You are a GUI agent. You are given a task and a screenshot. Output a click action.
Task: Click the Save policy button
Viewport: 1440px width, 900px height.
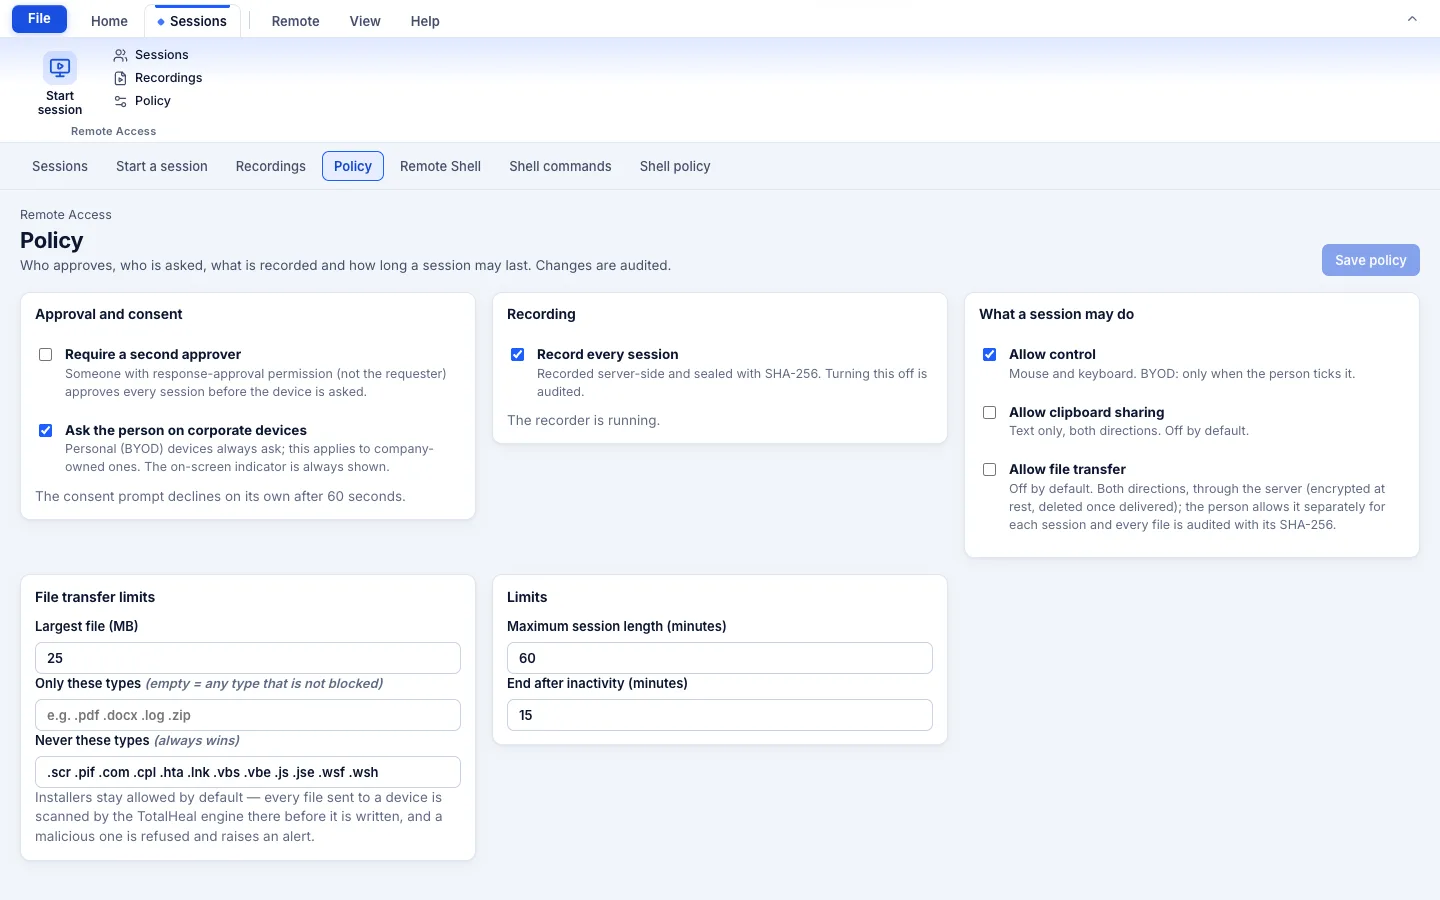1370,260
